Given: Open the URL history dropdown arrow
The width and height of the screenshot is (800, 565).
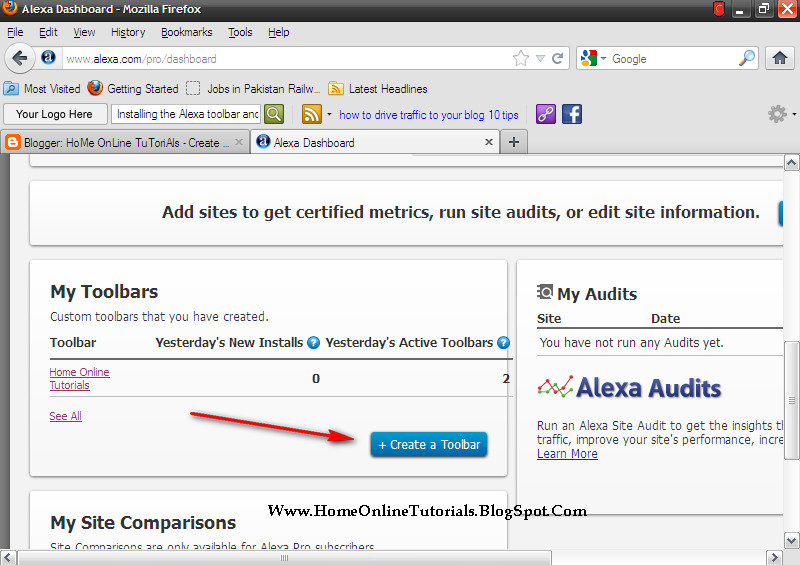Looking at the screenshot, I should pyautogui.click(x=540, y=59).
